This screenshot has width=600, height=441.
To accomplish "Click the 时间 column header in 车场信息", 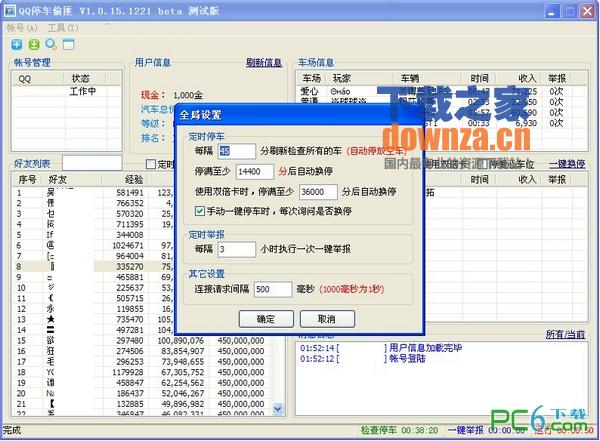I will [x=479, y=78].
